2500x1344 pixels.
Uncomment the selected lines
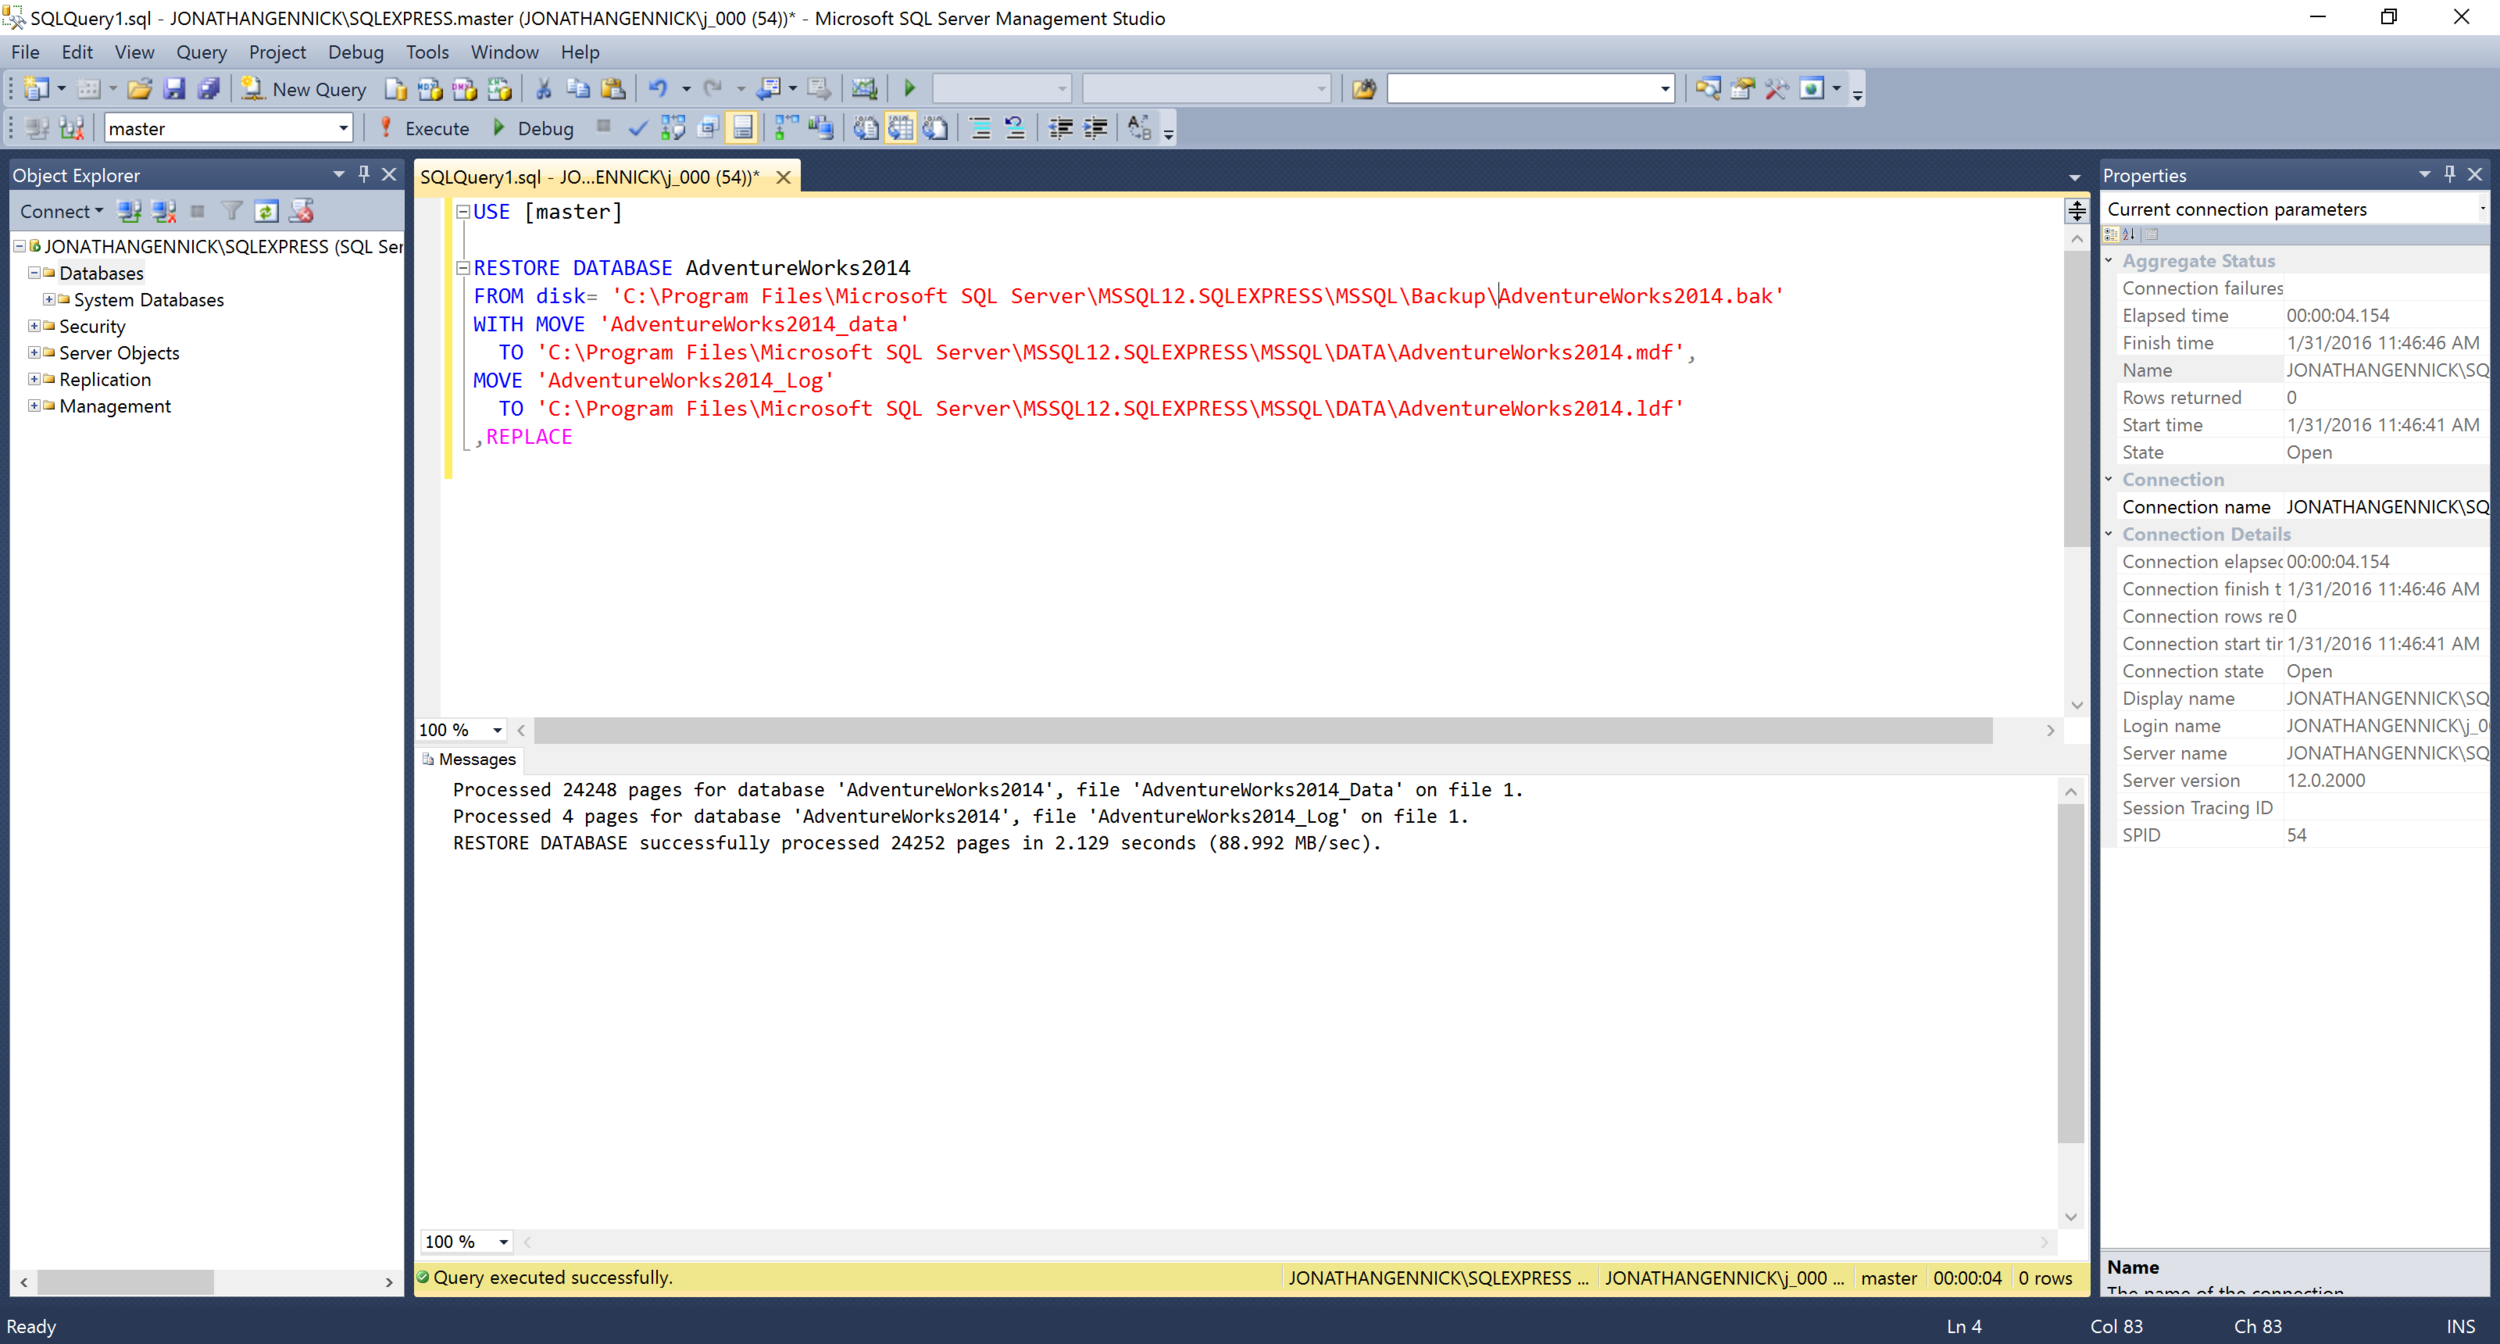1015,128
